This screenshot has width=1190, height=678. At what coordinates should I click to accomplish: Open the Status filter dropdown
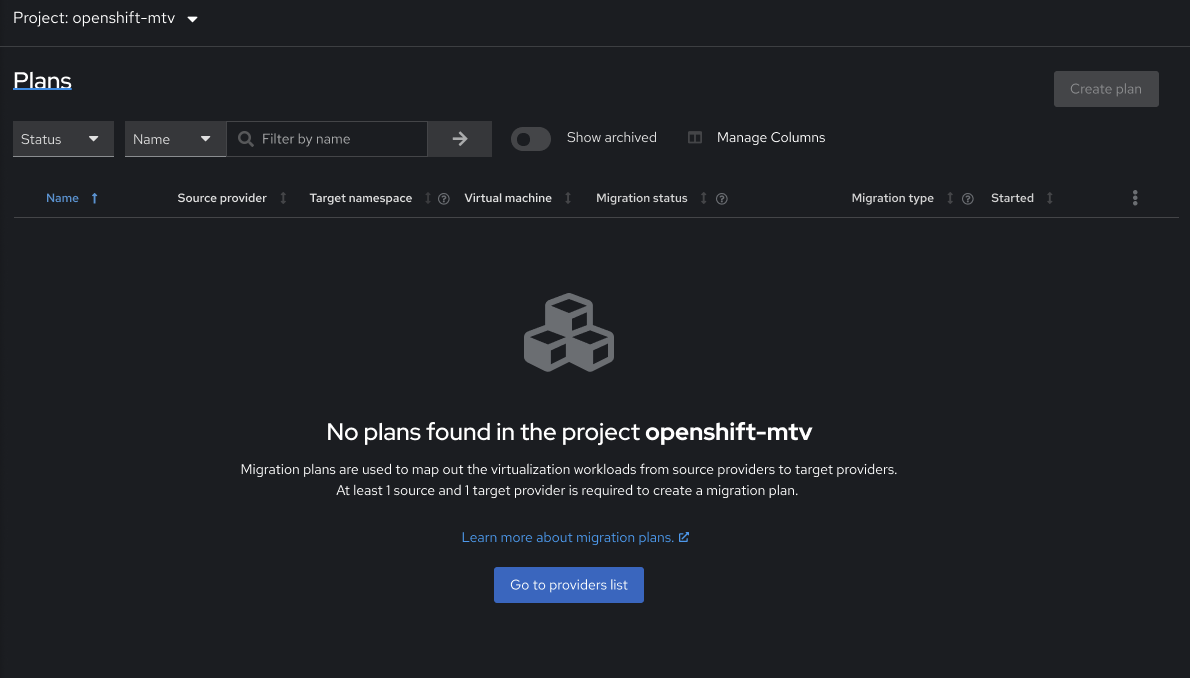(x=63, y=139)
